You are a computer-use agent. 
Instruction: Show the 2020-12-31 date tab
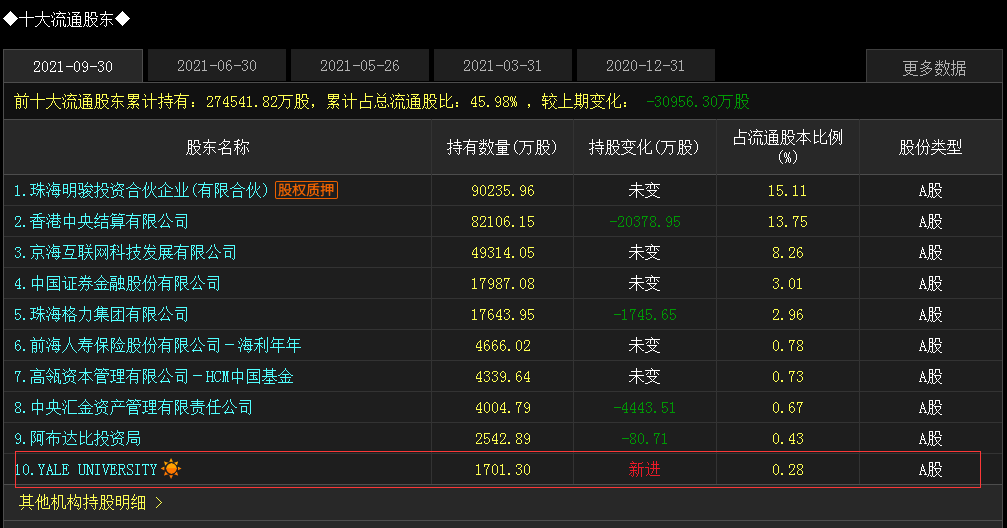click(x=645, y=66)
